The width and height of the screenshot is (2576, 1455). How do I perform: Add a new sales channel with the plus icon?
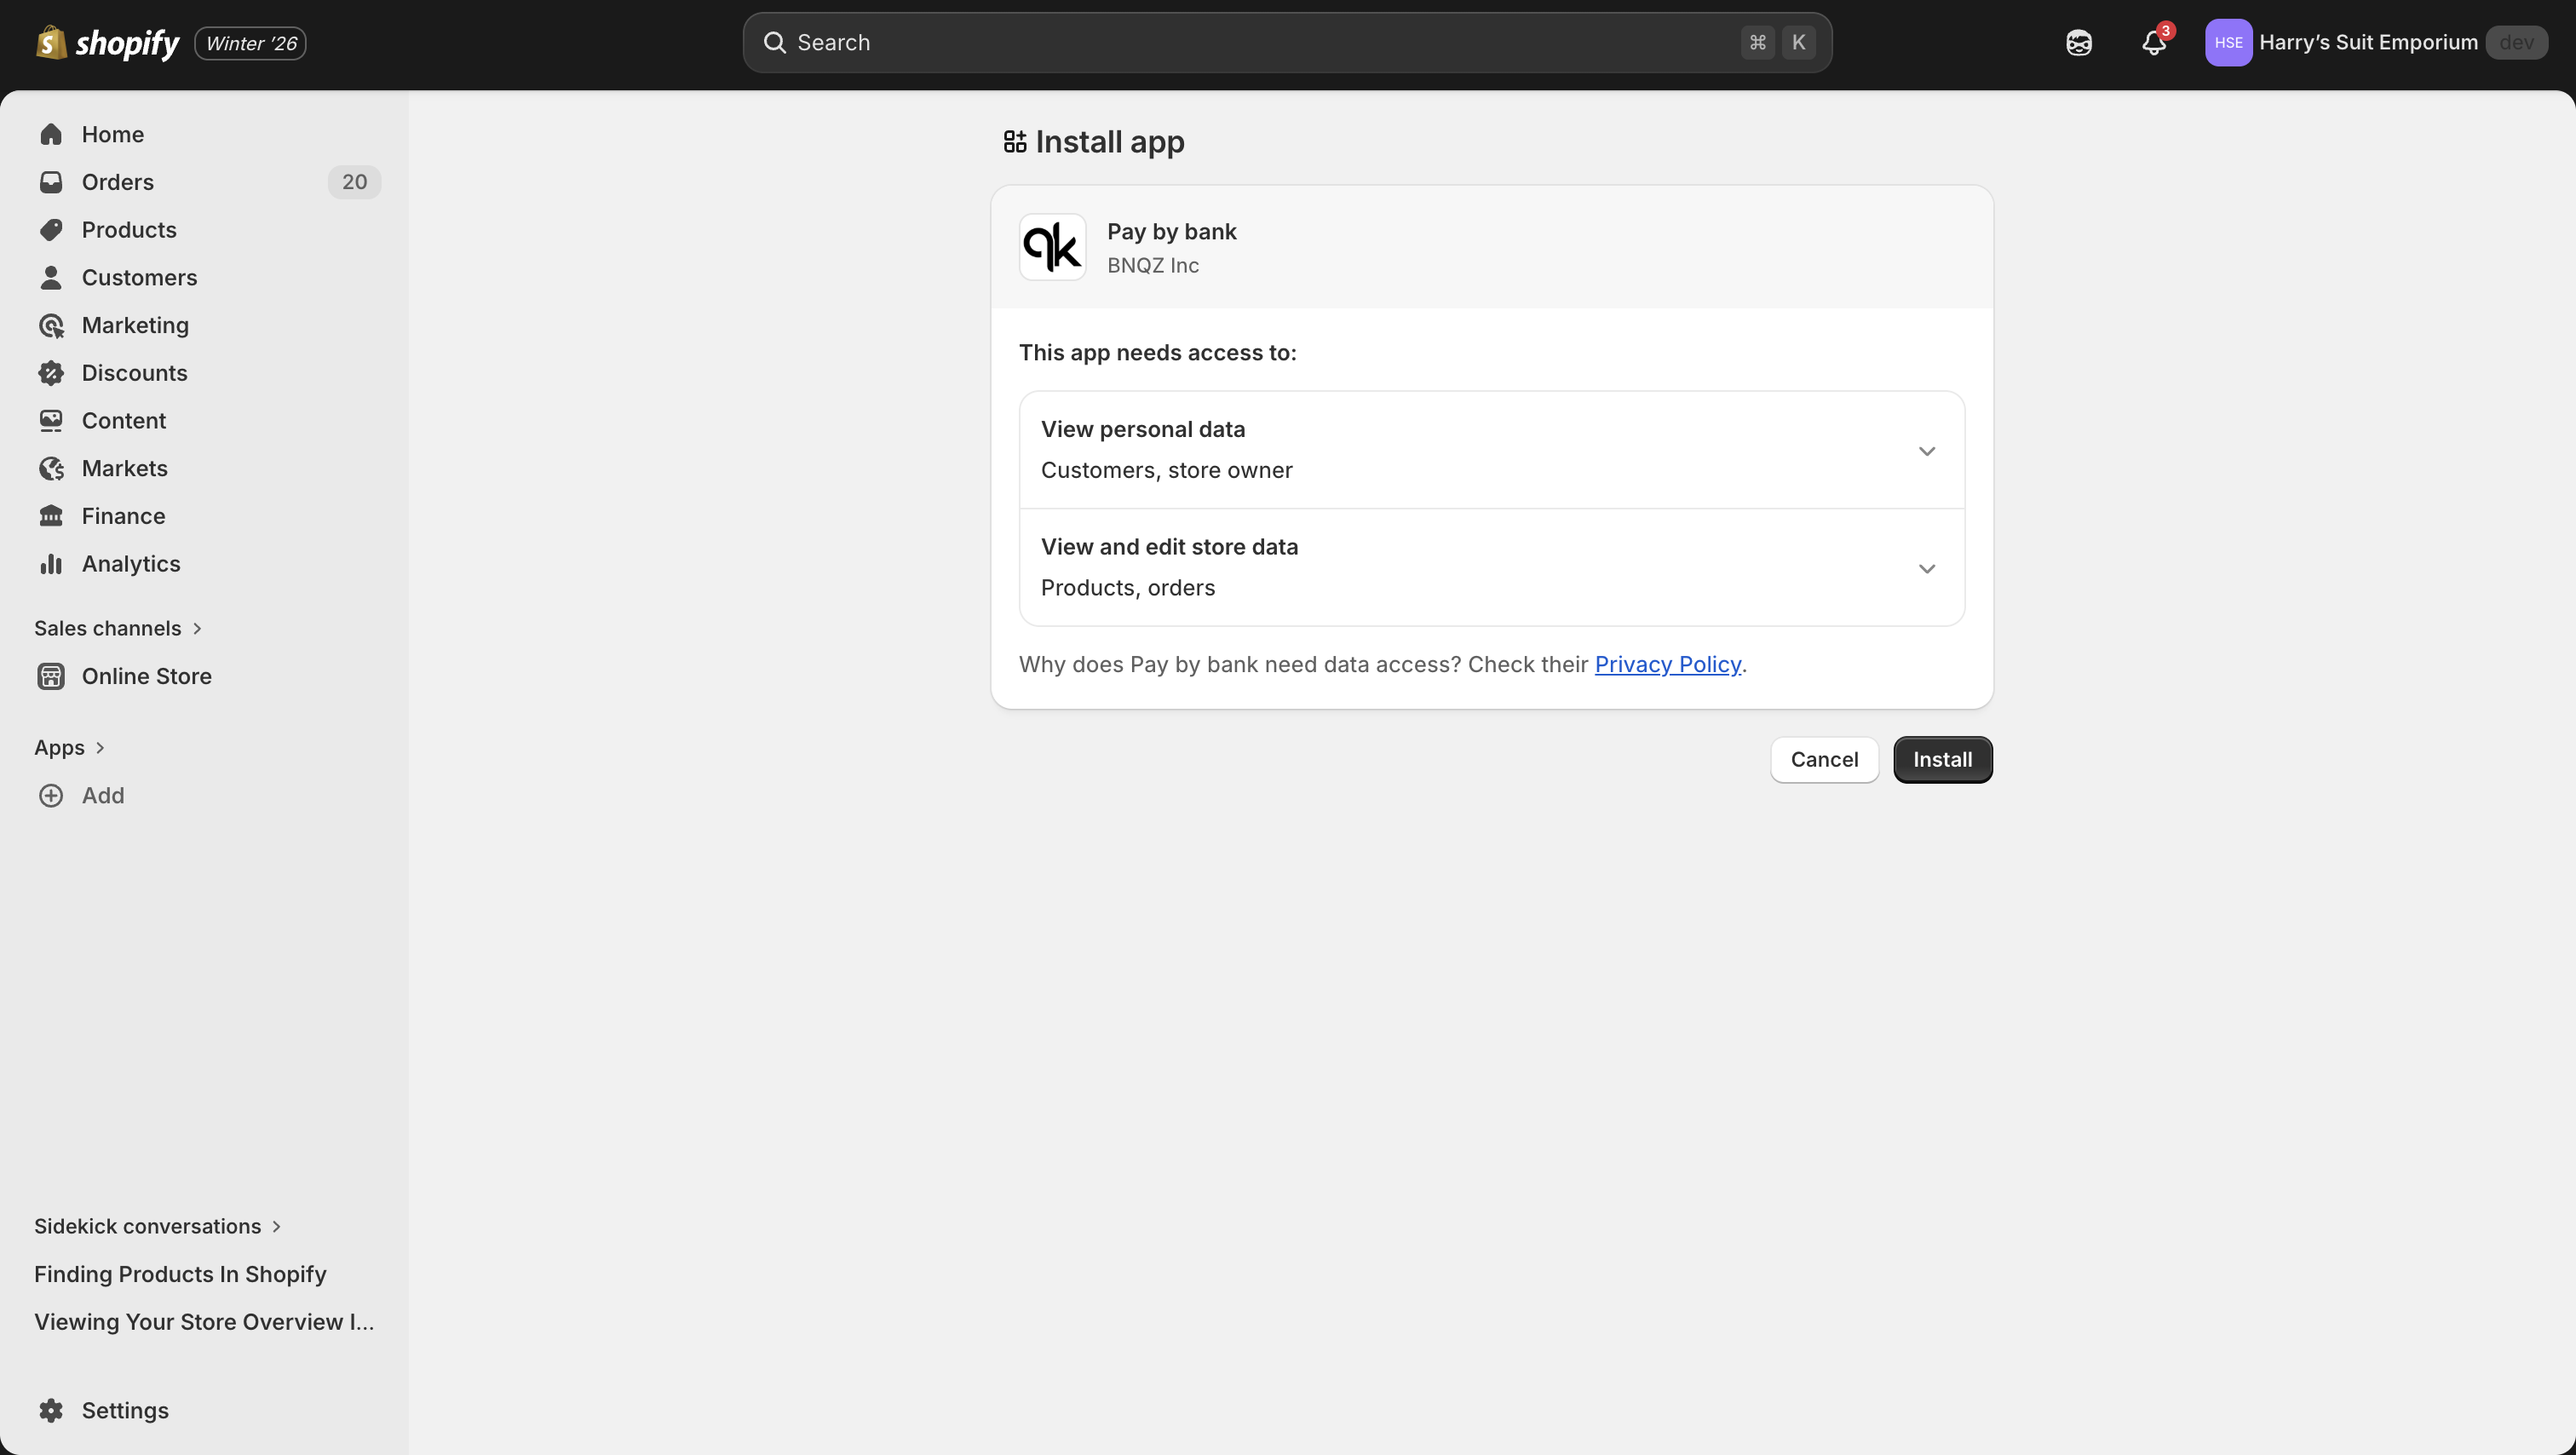click(x=52, y=795)
